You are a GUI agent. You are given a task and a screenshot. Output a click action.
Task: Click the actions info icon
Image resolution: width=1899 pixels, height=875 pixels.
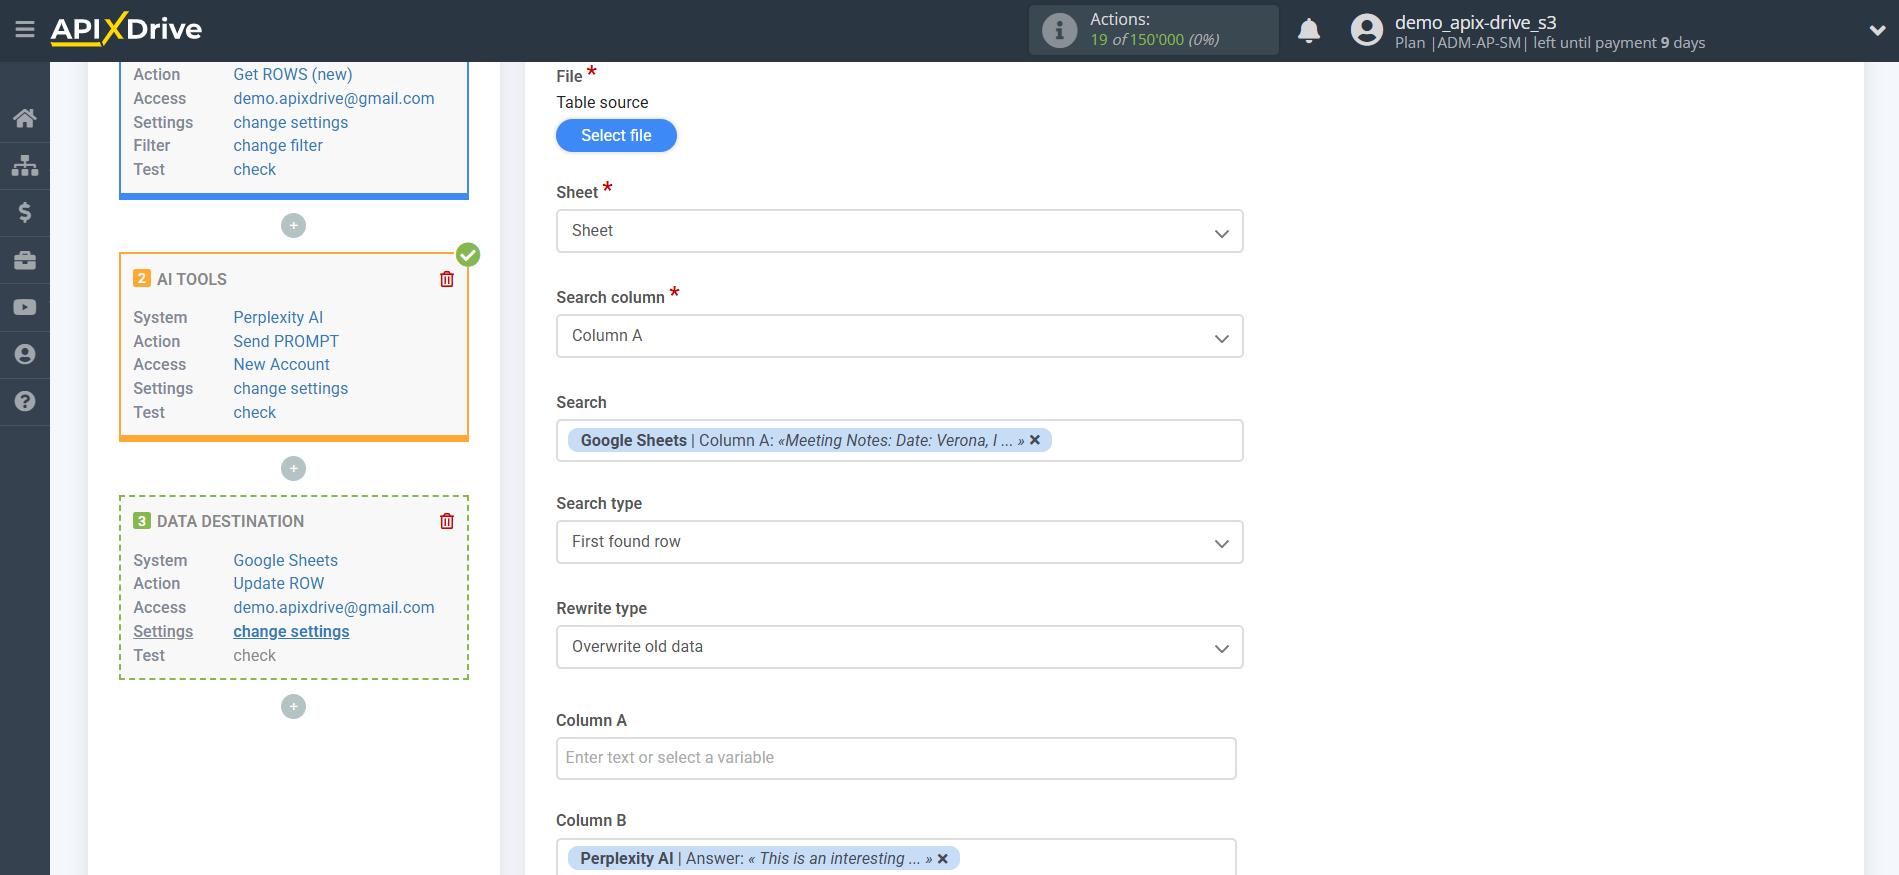pos(1059,30)
